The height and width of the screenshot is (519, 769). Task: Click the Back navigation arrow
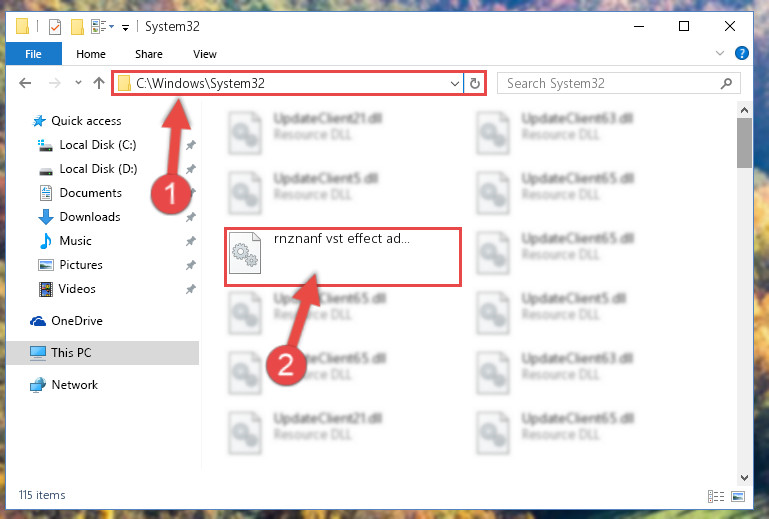25,83
